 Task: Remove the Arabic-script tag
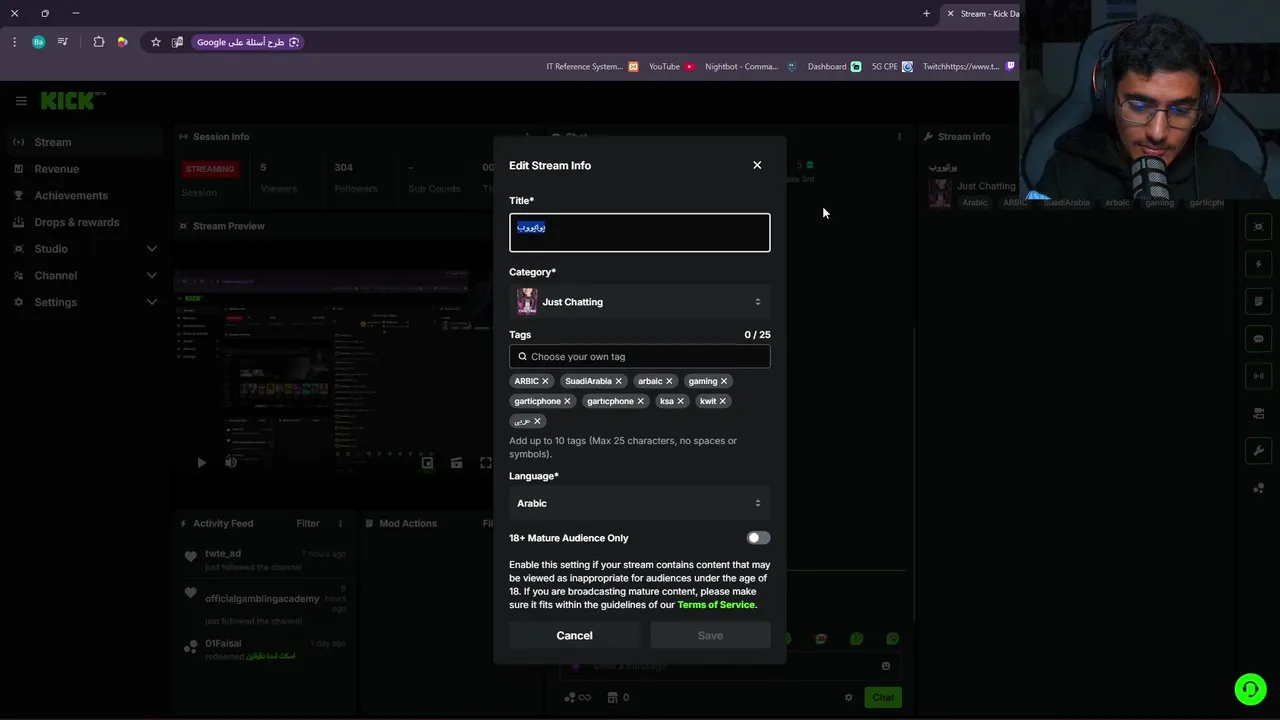[x=537, y=421]
